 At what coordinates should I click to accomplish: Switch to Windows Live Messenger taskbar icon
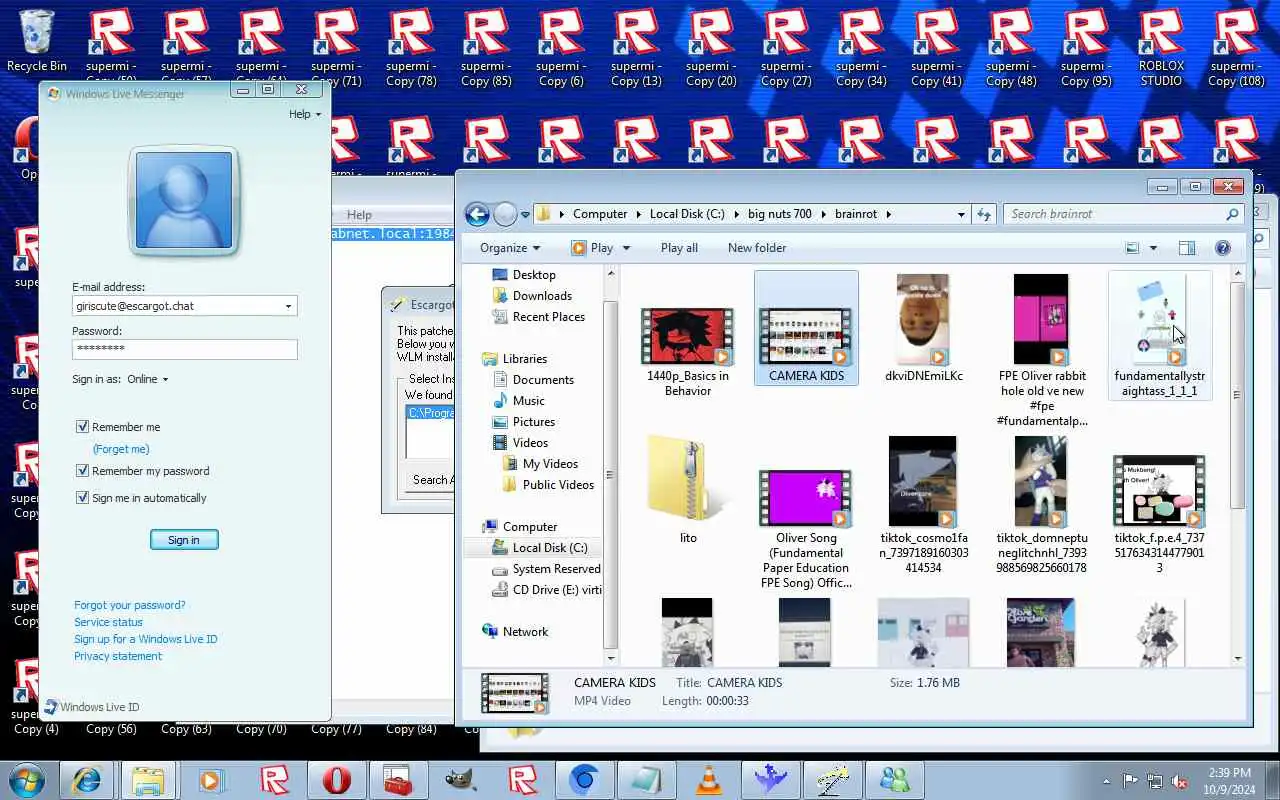coord(894,779)
